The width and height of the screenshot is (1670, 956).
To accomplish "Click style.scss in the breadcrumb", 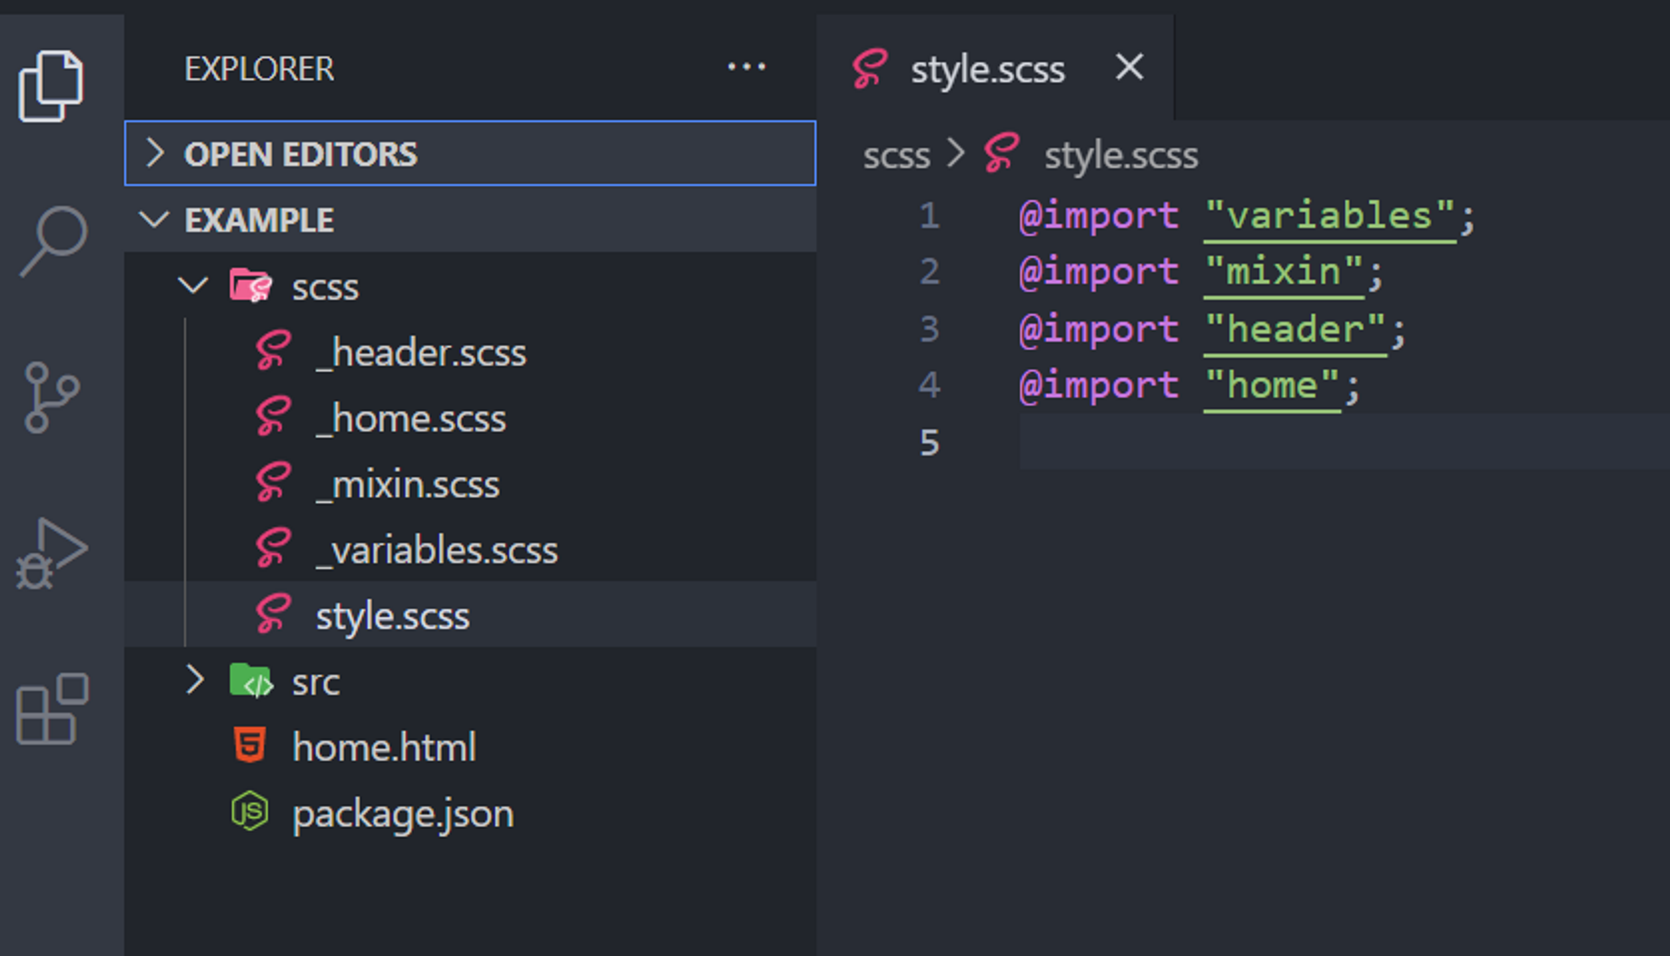I will coord(1120,155).
